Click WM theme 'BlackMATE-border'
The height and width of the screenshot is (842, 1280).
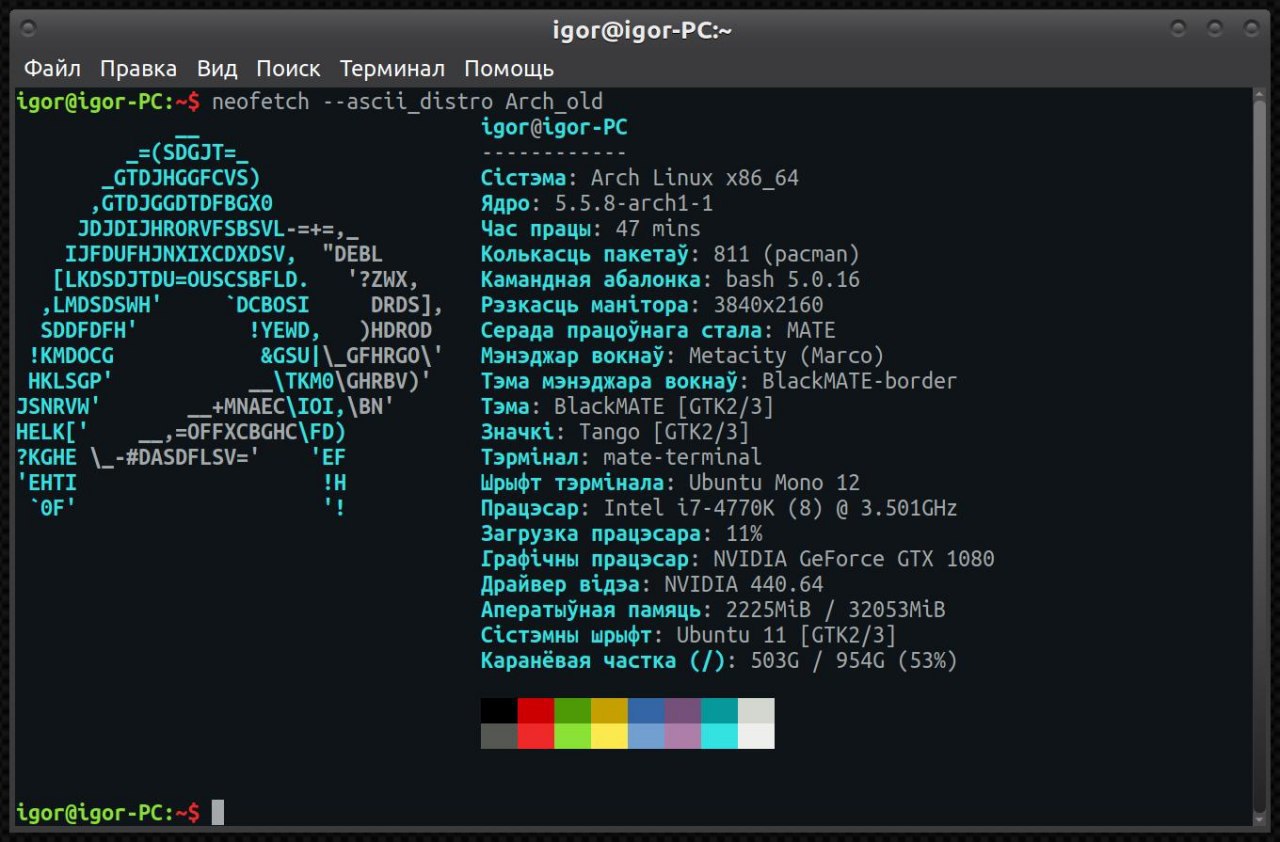tap(860, 381)
